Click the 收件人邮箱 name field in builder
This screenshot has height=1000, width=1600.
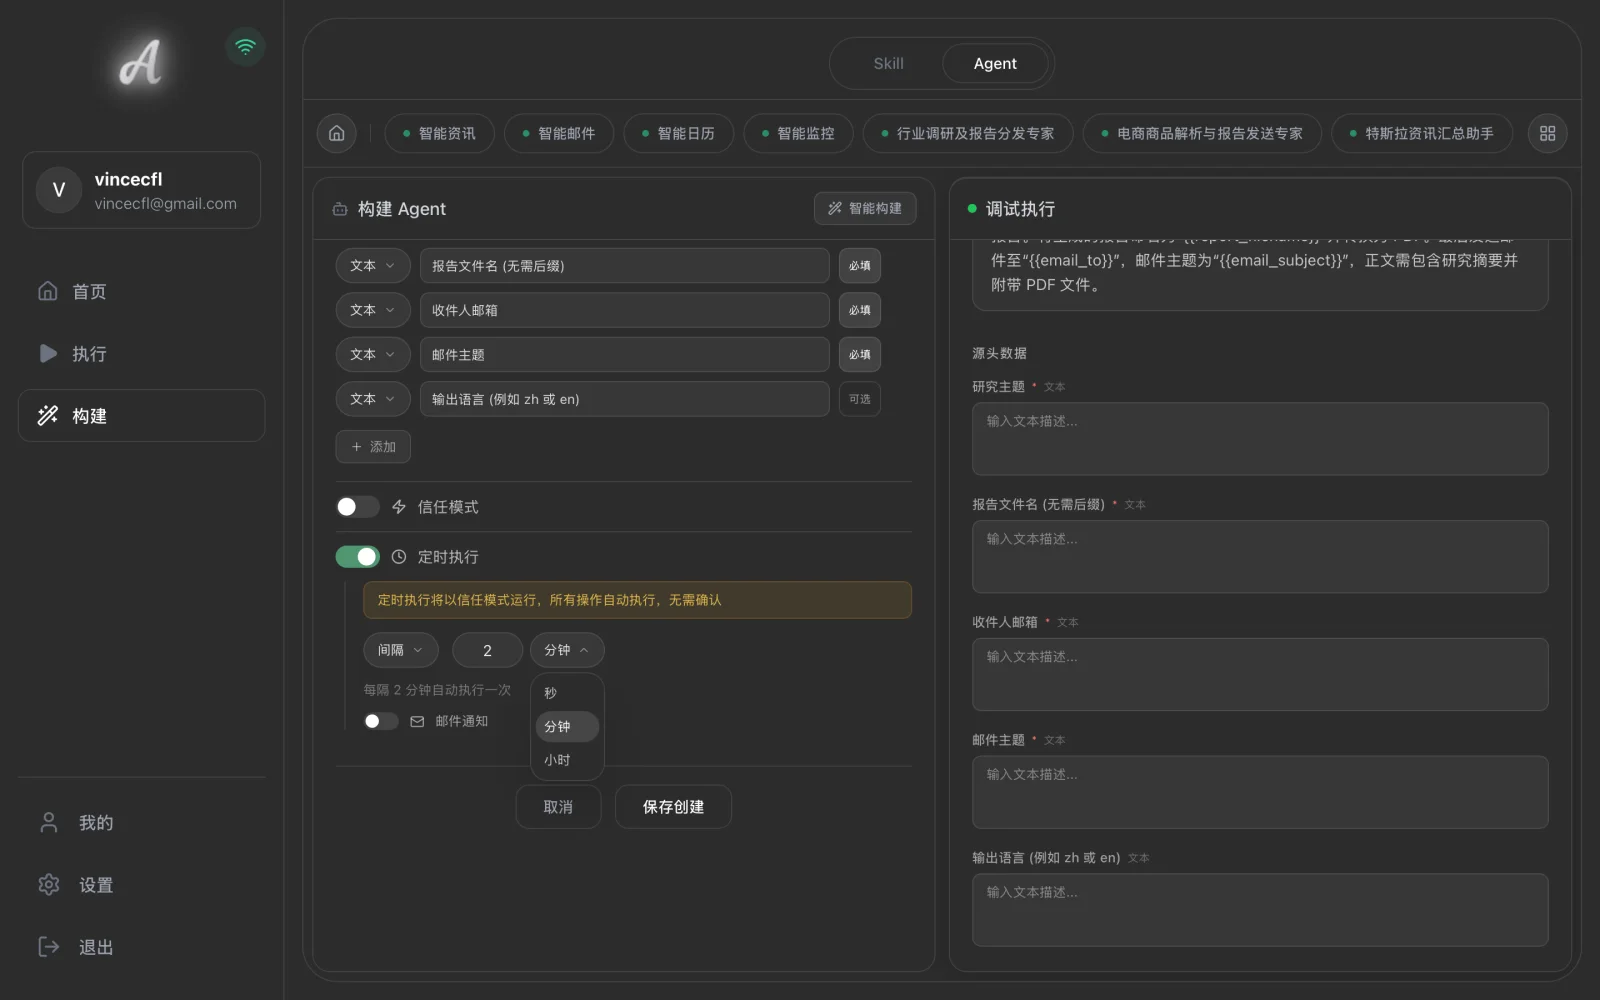pos(625,310)
